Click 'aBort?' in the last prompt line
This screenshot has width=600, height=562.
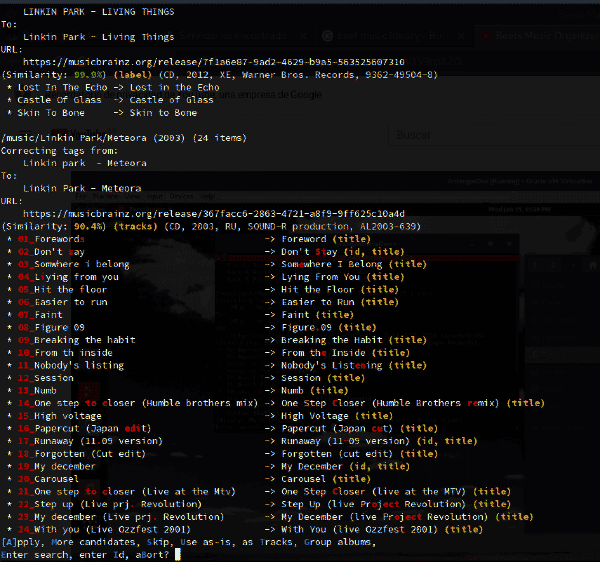(x=152, y=555)
